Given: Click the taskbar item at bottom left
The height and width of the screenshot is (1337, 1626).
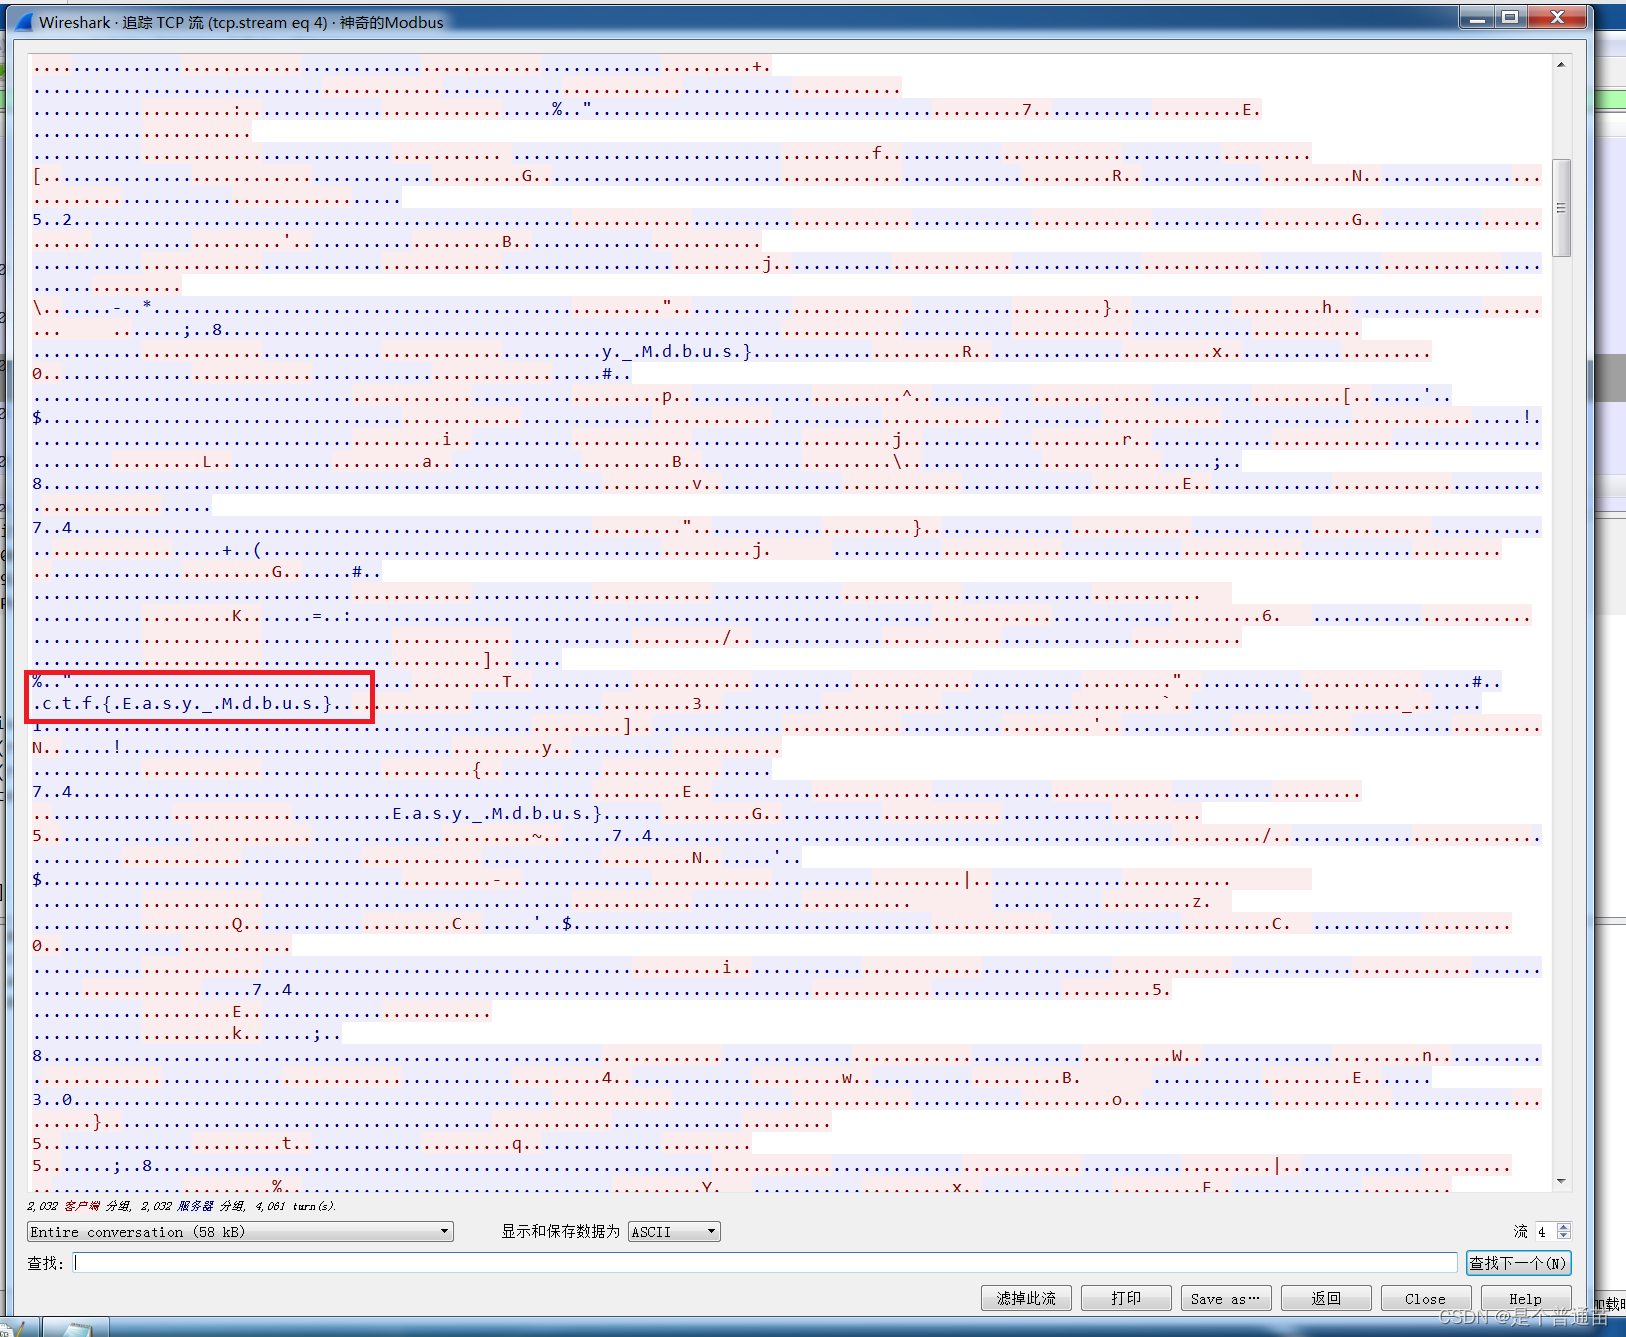Looking at the screenshot, I should pyautogui.click(x=75, y=1328).
